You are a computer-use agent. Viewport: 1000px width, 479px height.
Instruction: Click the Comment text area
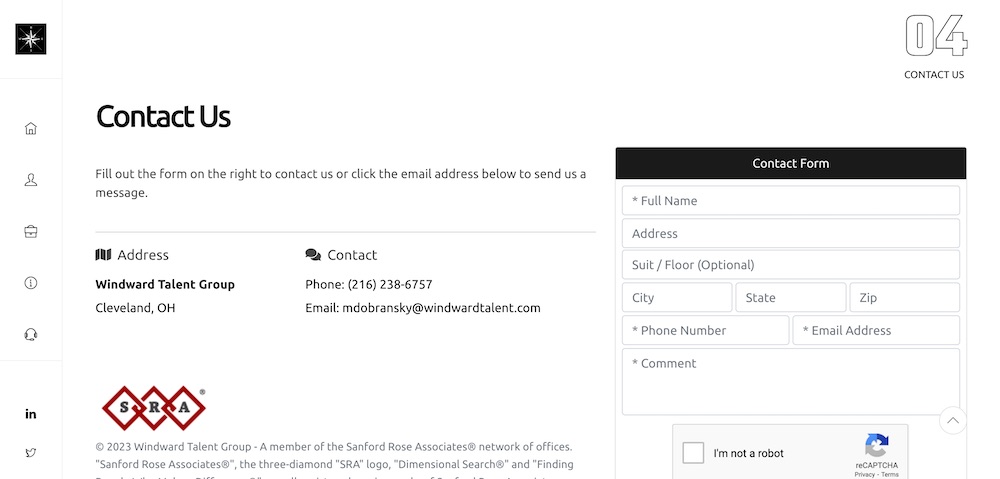(791, 381)
